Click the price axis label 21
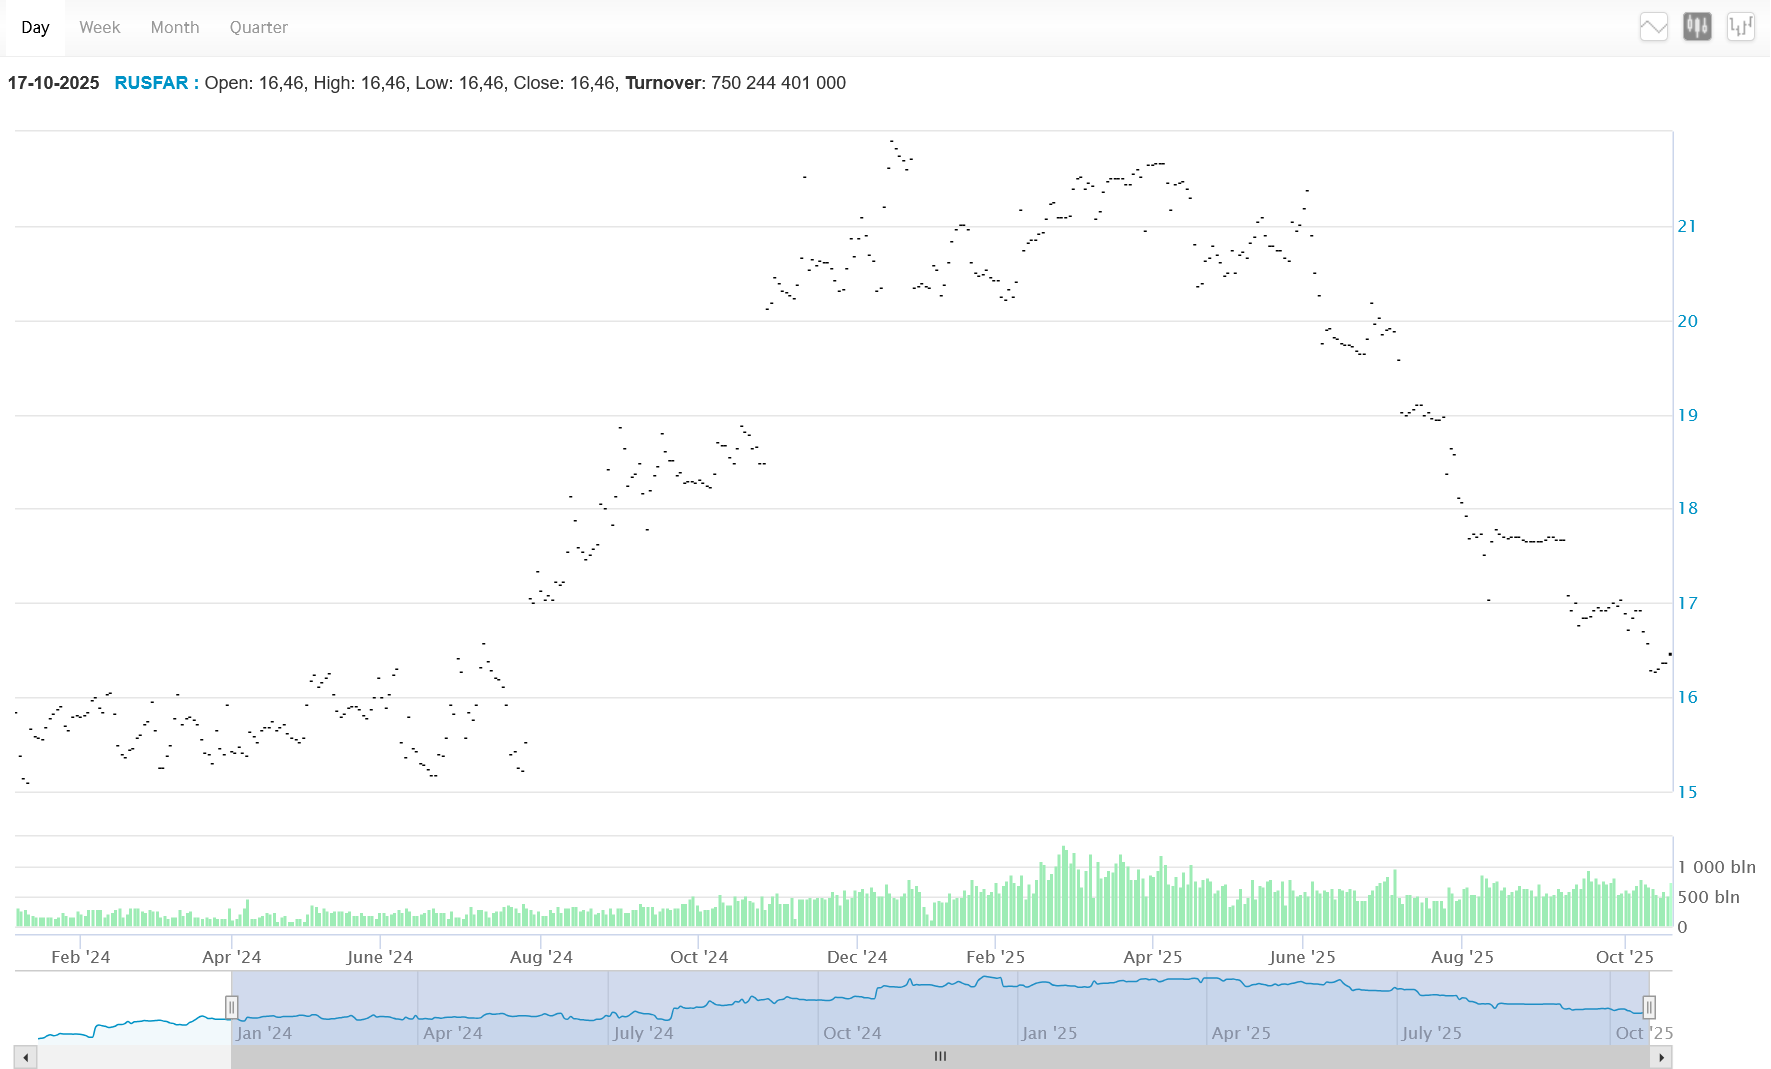The width and height of the screenshot is (1771, 1069). [1687, 226]
